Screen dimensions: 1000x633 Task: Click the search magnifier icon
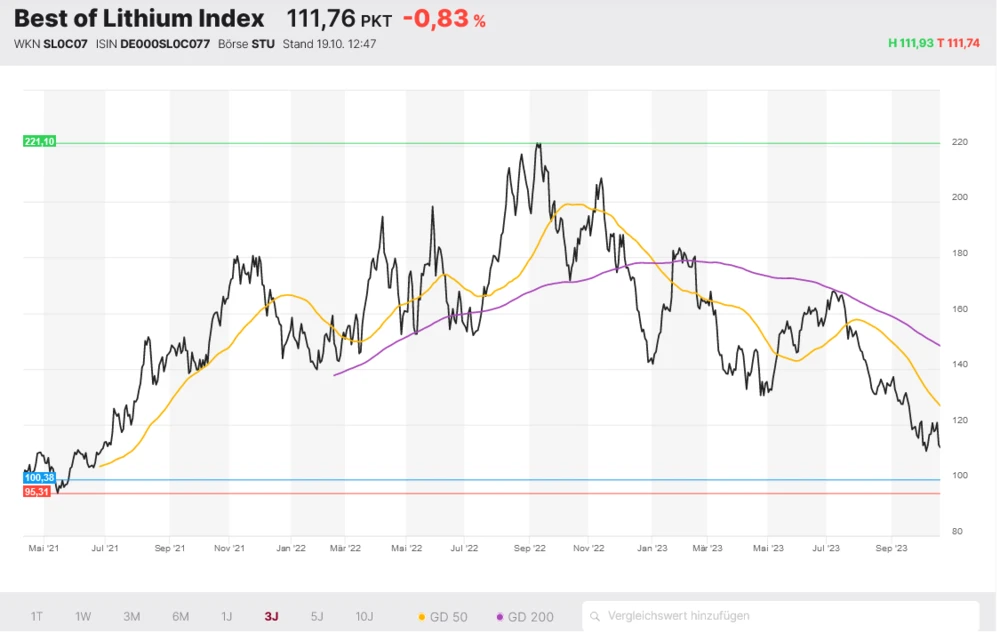596,616
